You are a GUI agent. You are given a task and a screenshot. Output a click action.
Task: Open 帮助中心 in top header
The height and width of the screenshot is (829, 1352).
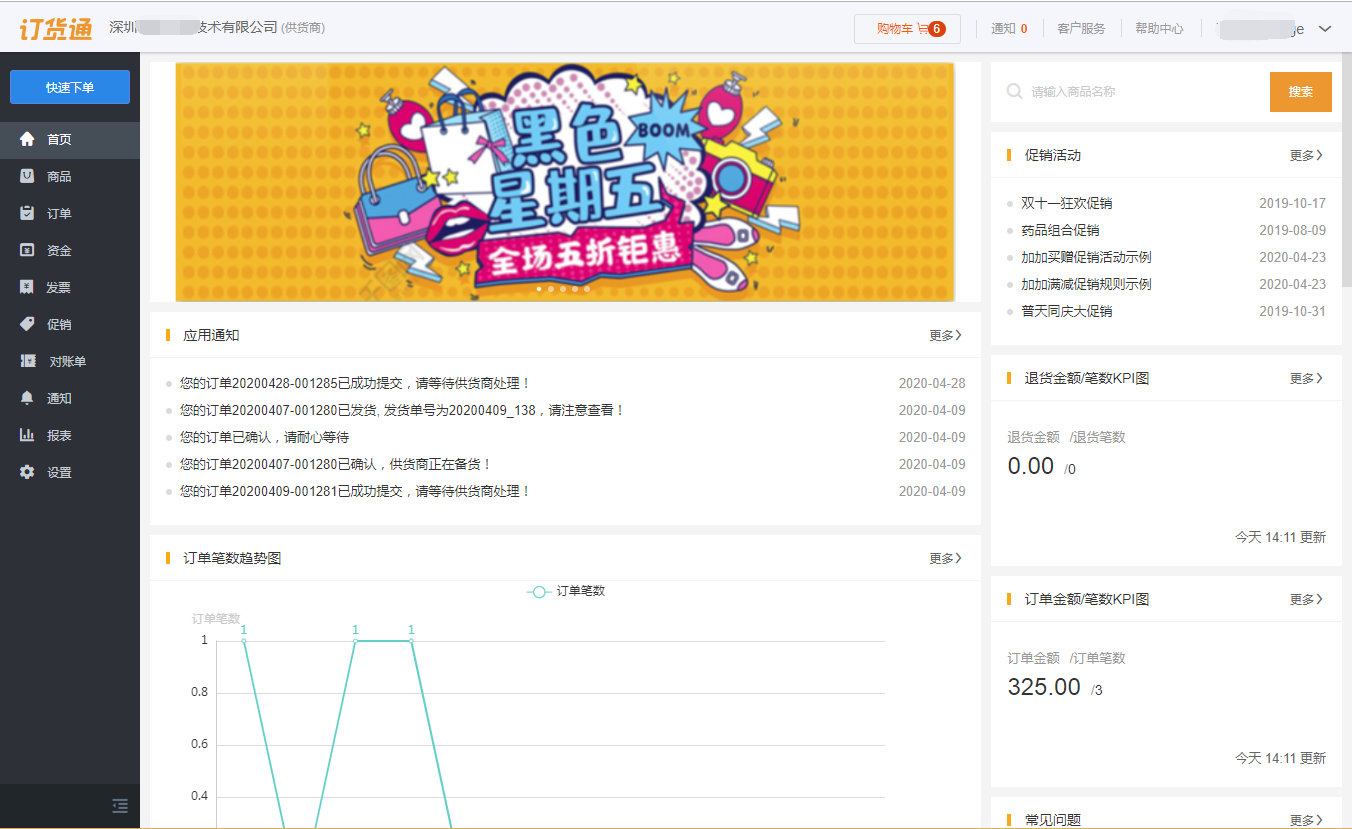point(1159,29)
